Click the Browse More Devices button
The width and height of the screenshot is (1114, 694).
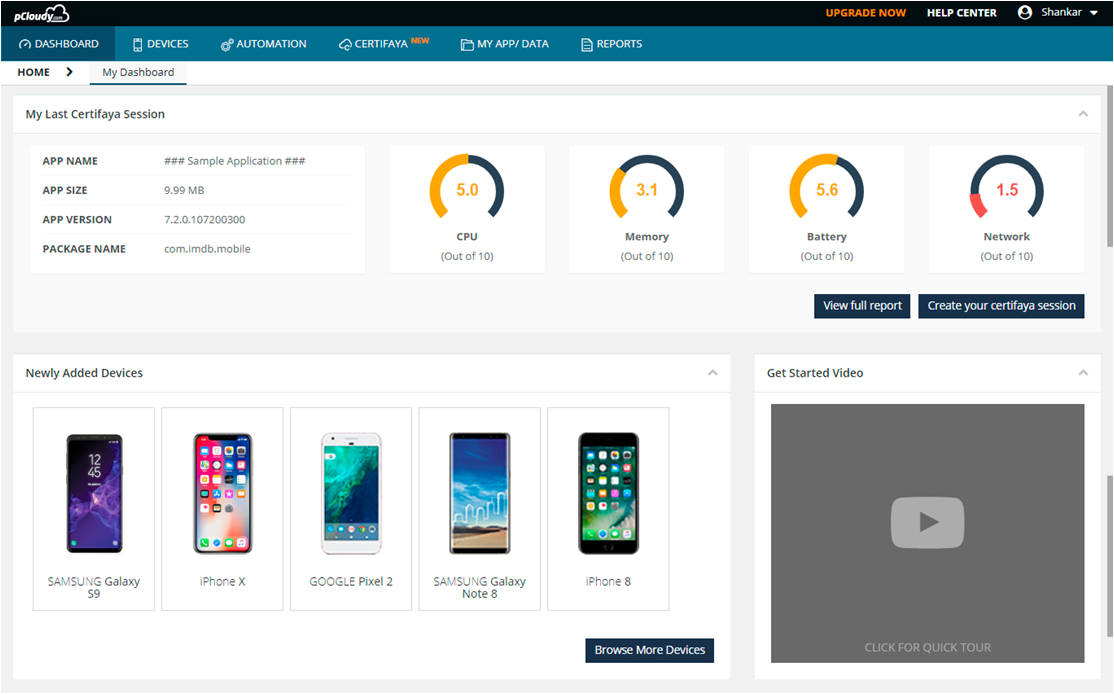pyautogui.click(x=649, y=650)
